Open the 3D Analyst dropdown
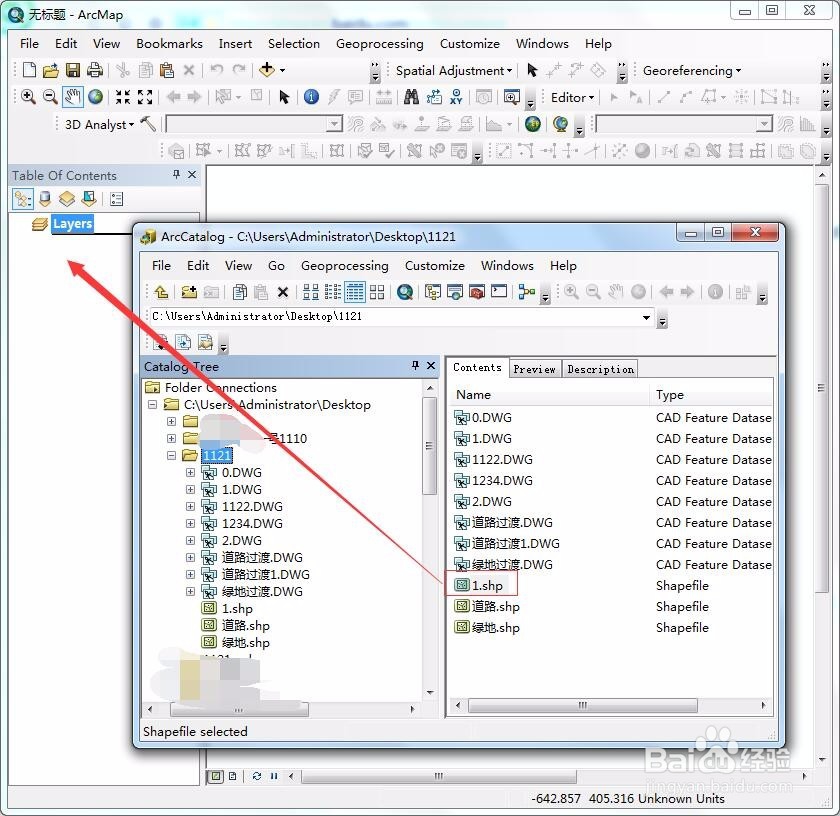 pos(99,125)
